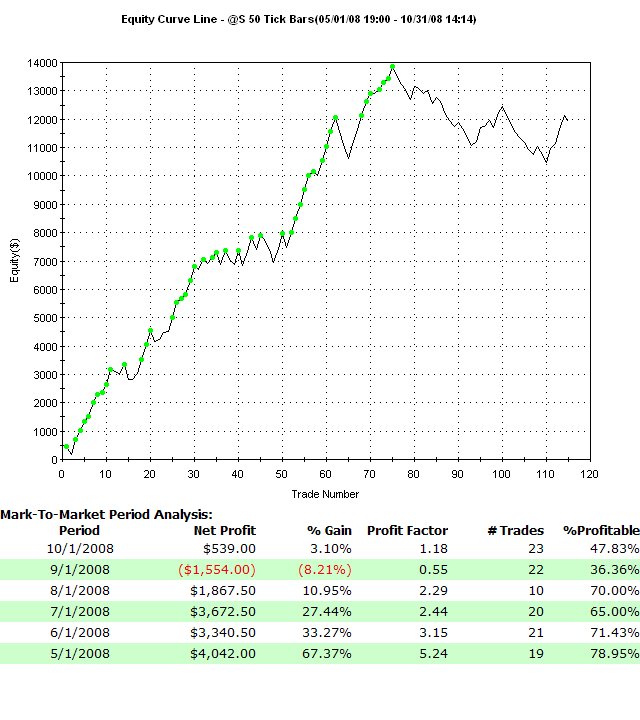This screenshot has height=720, width=640.
Task: Click the red ($1,554.00) net profit value
Action: pyautogui.click(x=217, y=569)
